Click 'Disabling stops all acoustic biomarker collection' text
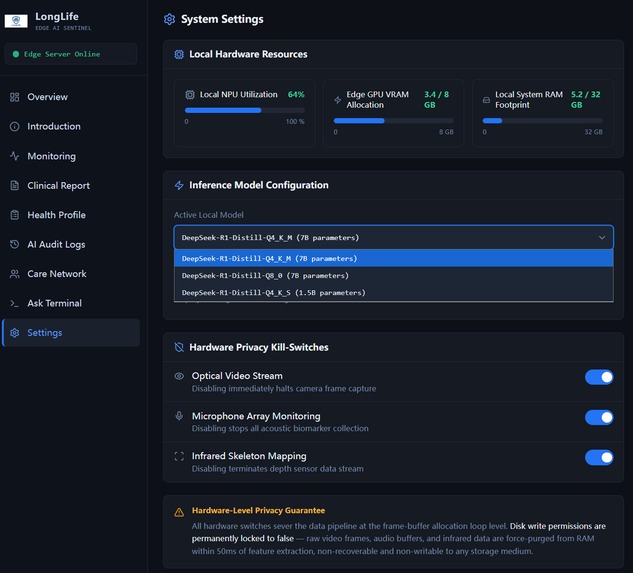633x573 pixels. 280,428
